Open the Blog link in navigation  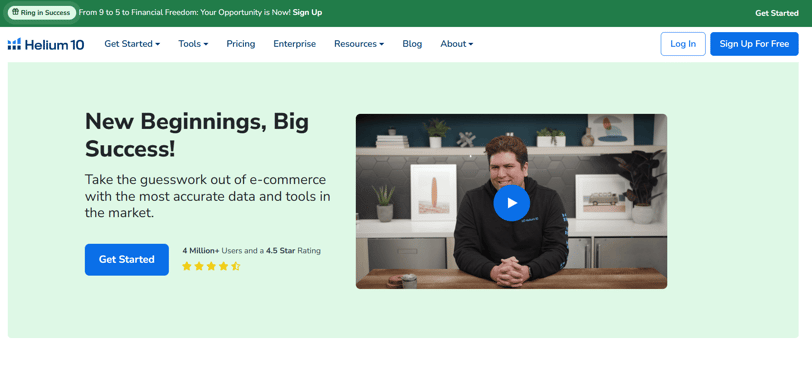412,44
